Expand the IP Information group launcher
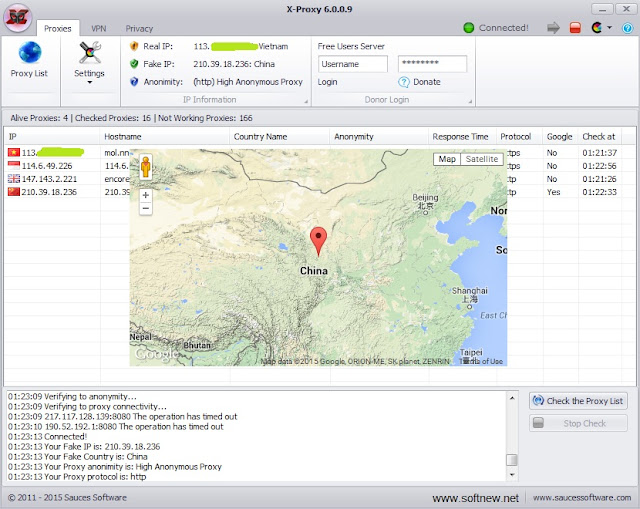This screenshot has width=640, height=509. pyautogui.click(x=306, y=101)
